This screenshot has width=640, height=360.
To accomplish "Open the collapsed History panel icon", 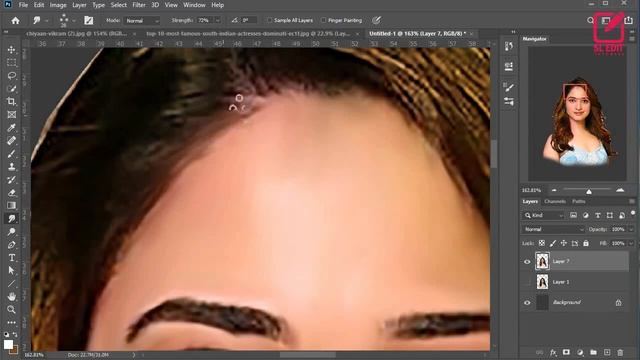I will [509, 46].
